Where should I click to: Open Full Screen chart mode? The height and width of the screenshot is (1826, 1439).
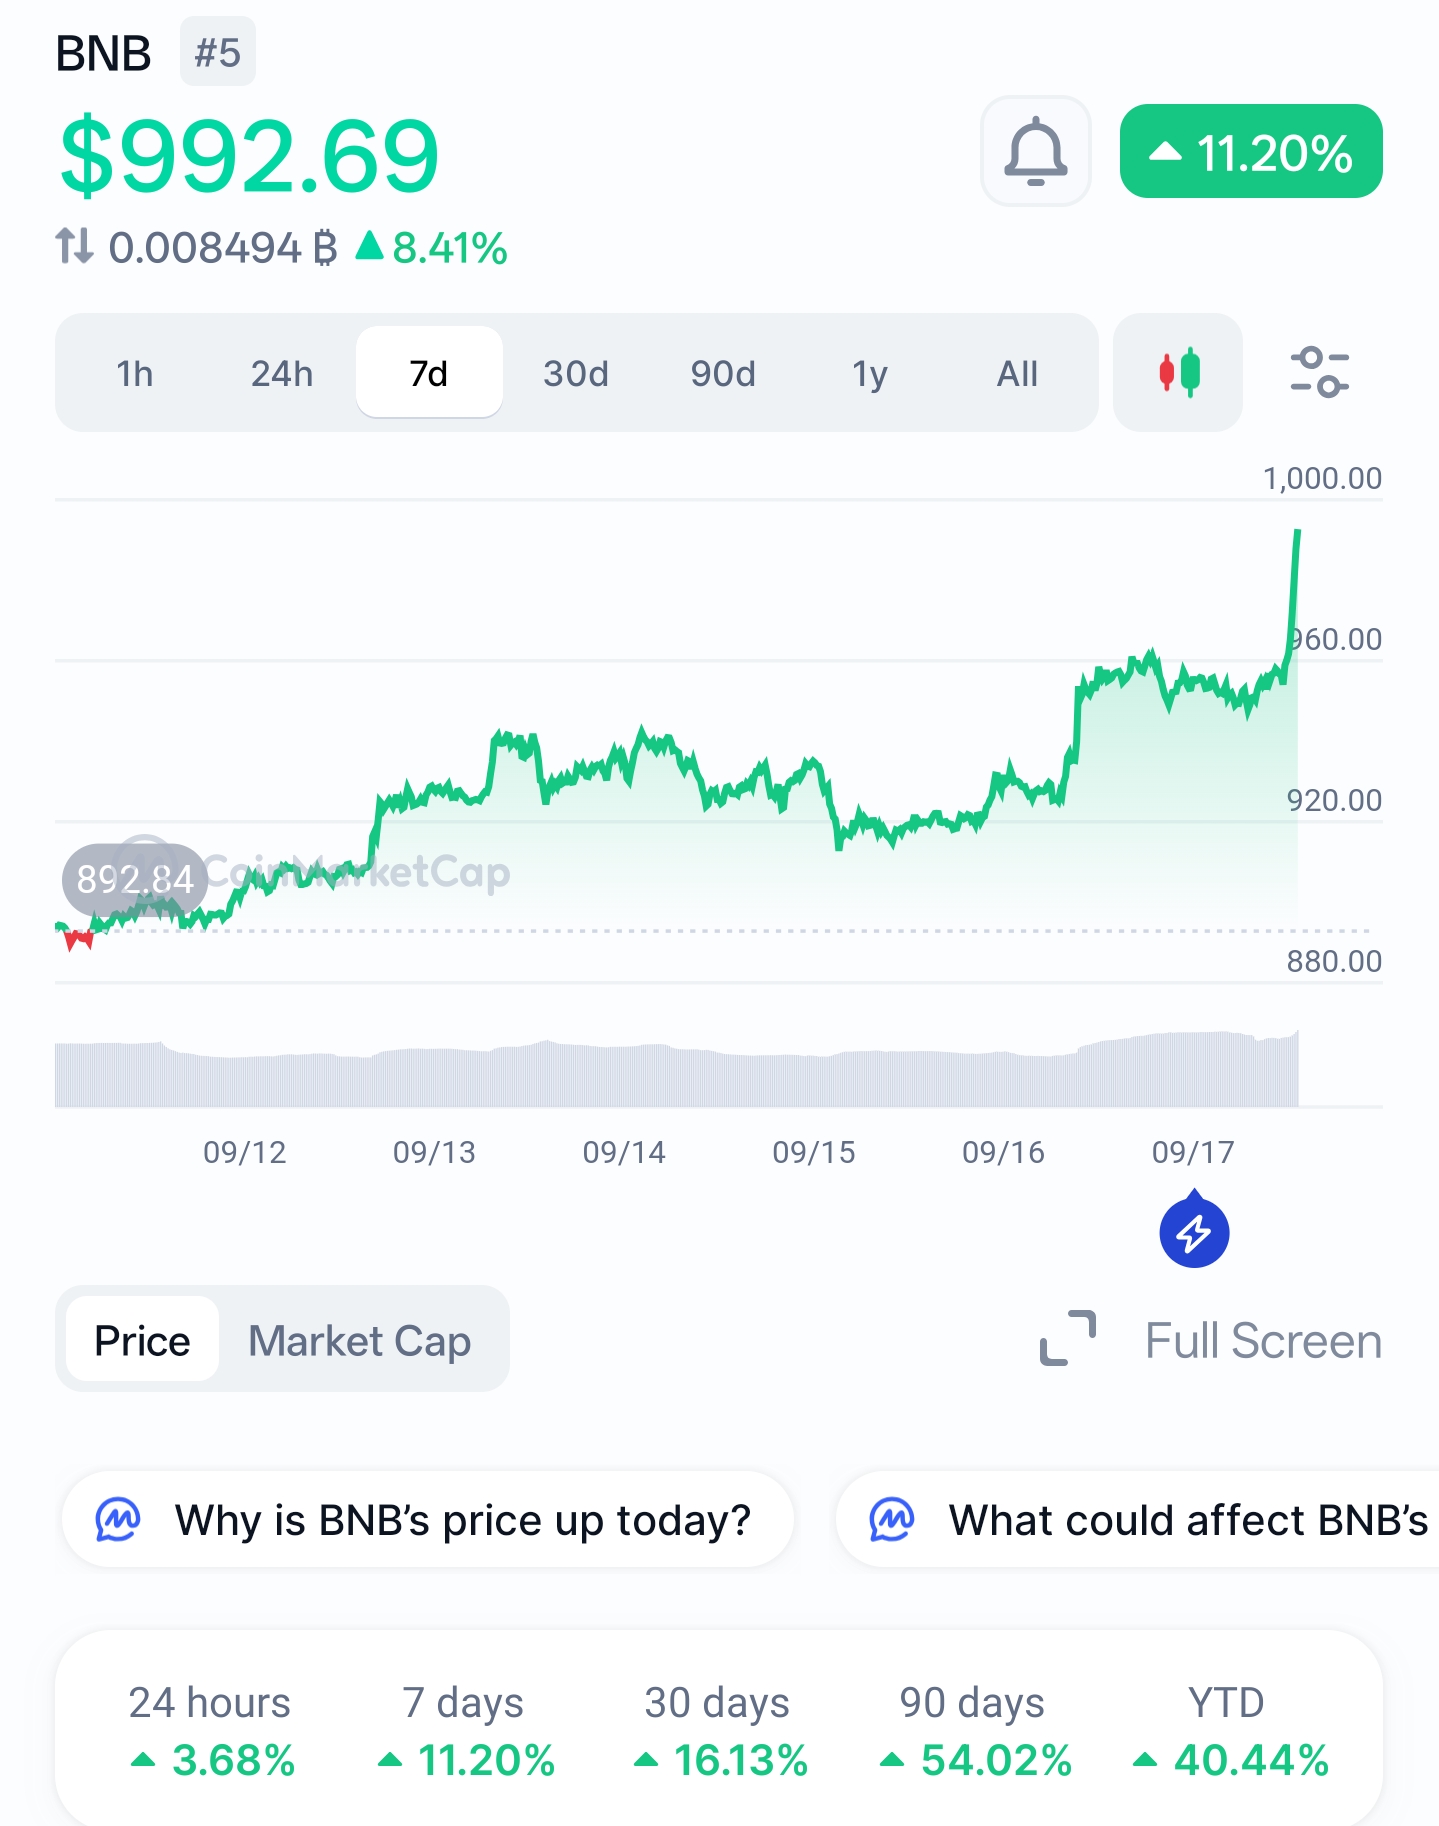click(x=1263, y=1340)
